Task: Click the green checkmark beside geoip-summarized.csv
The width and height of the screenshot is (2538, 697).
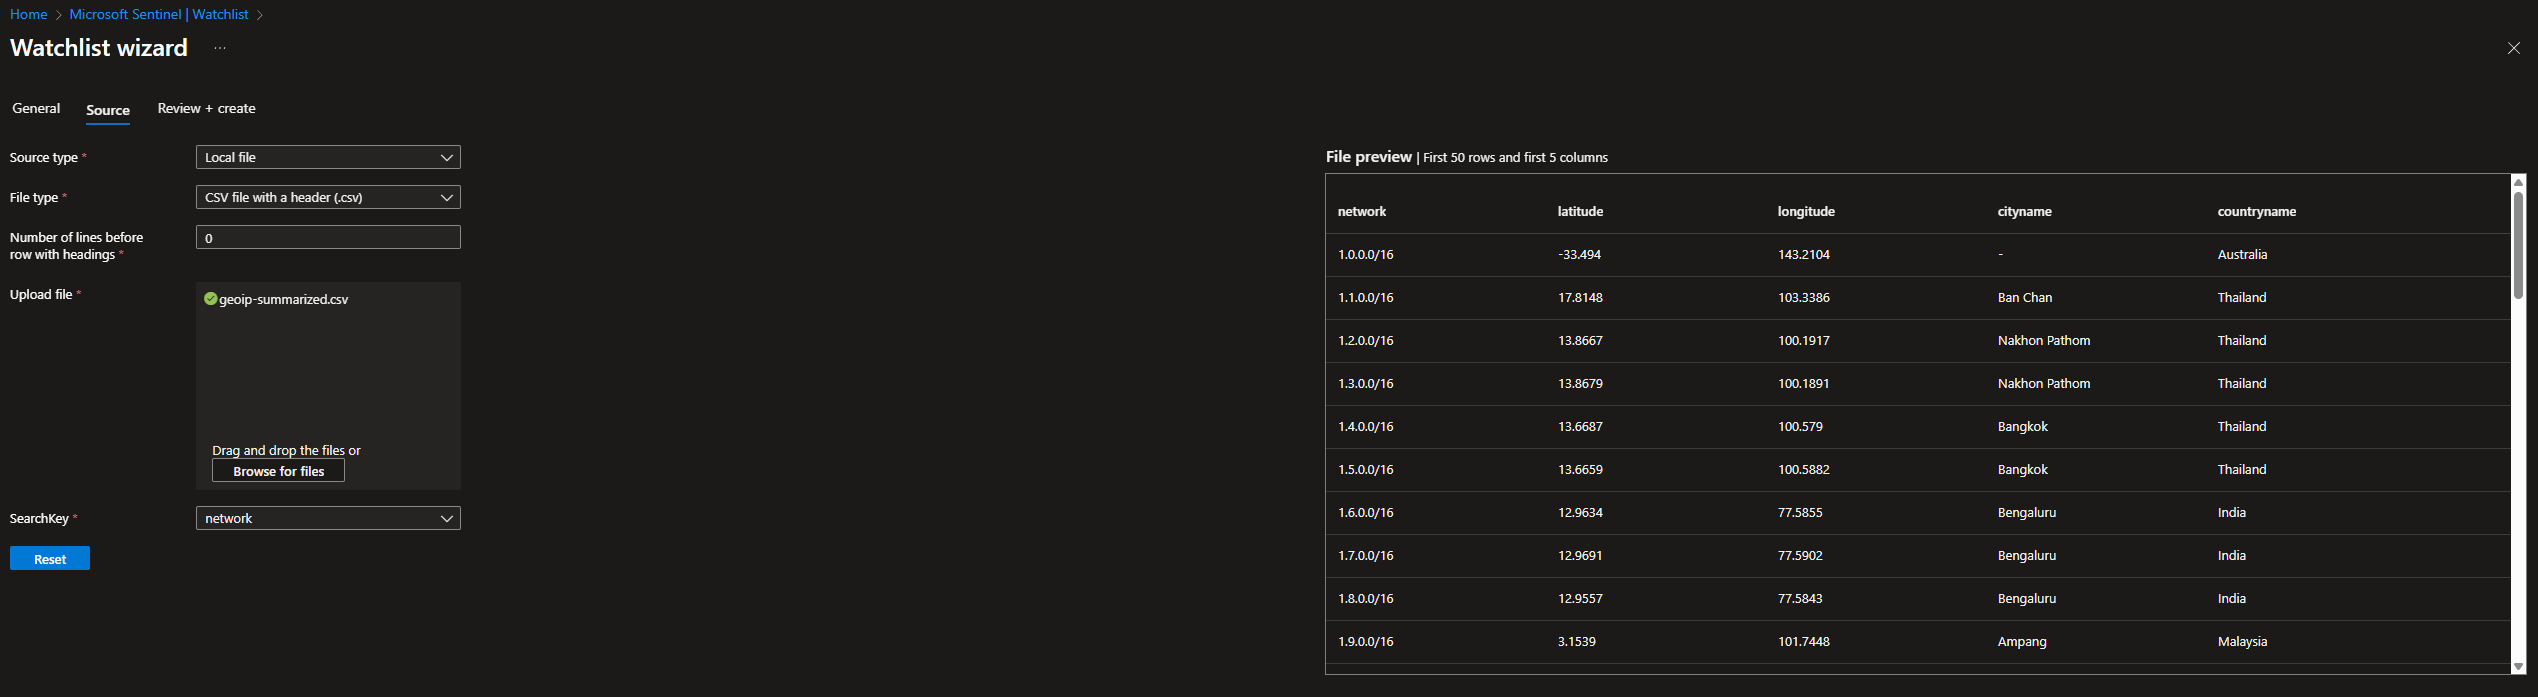Action: tap(210, 299)
